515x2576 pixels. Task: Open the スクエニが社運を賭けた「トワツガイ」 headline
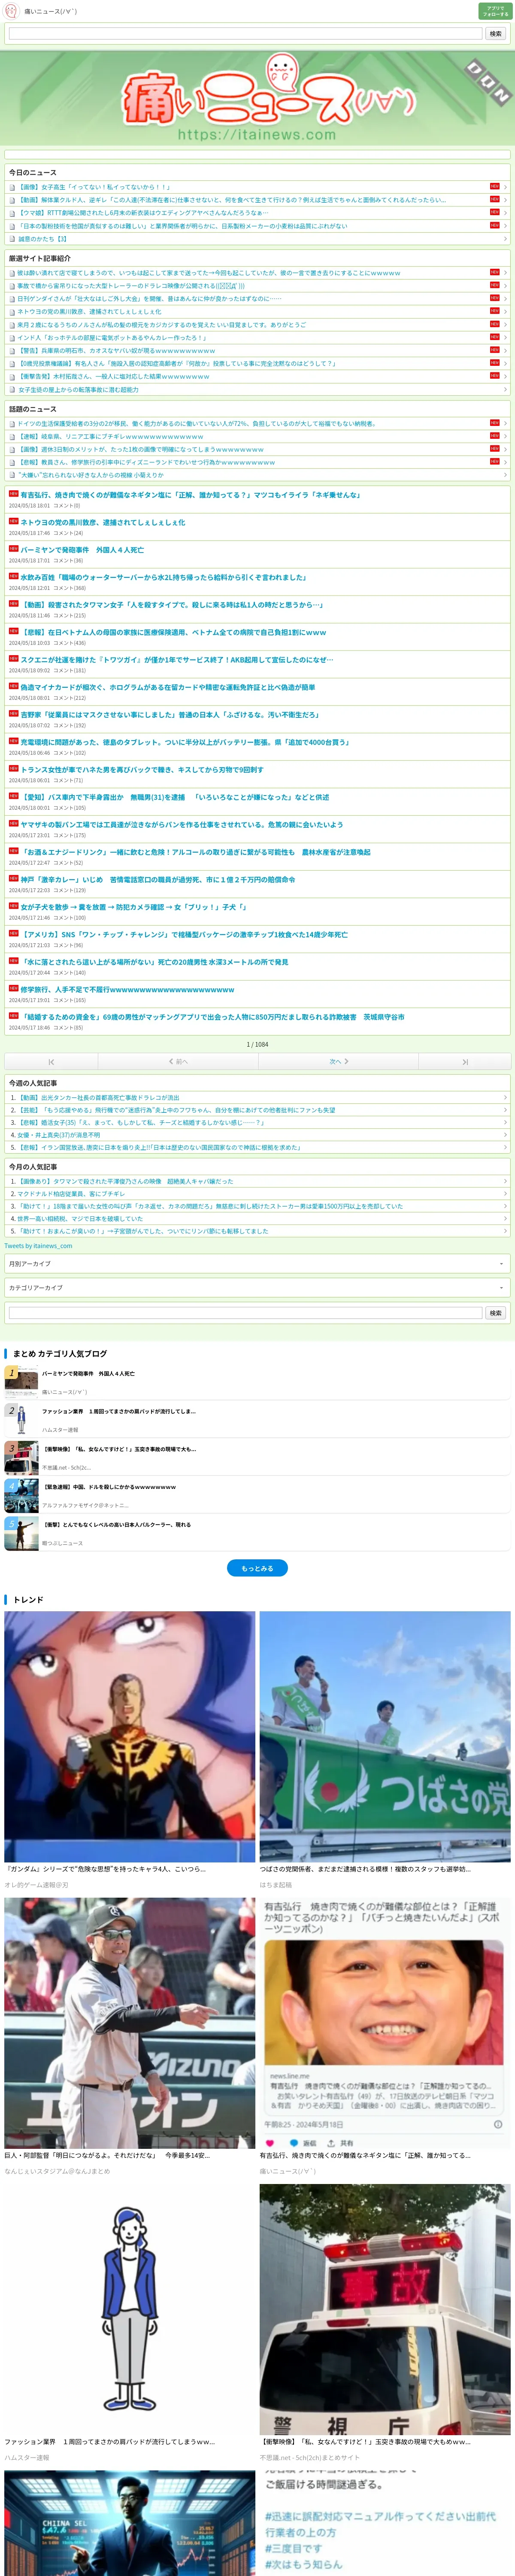[x=177, y=659]
